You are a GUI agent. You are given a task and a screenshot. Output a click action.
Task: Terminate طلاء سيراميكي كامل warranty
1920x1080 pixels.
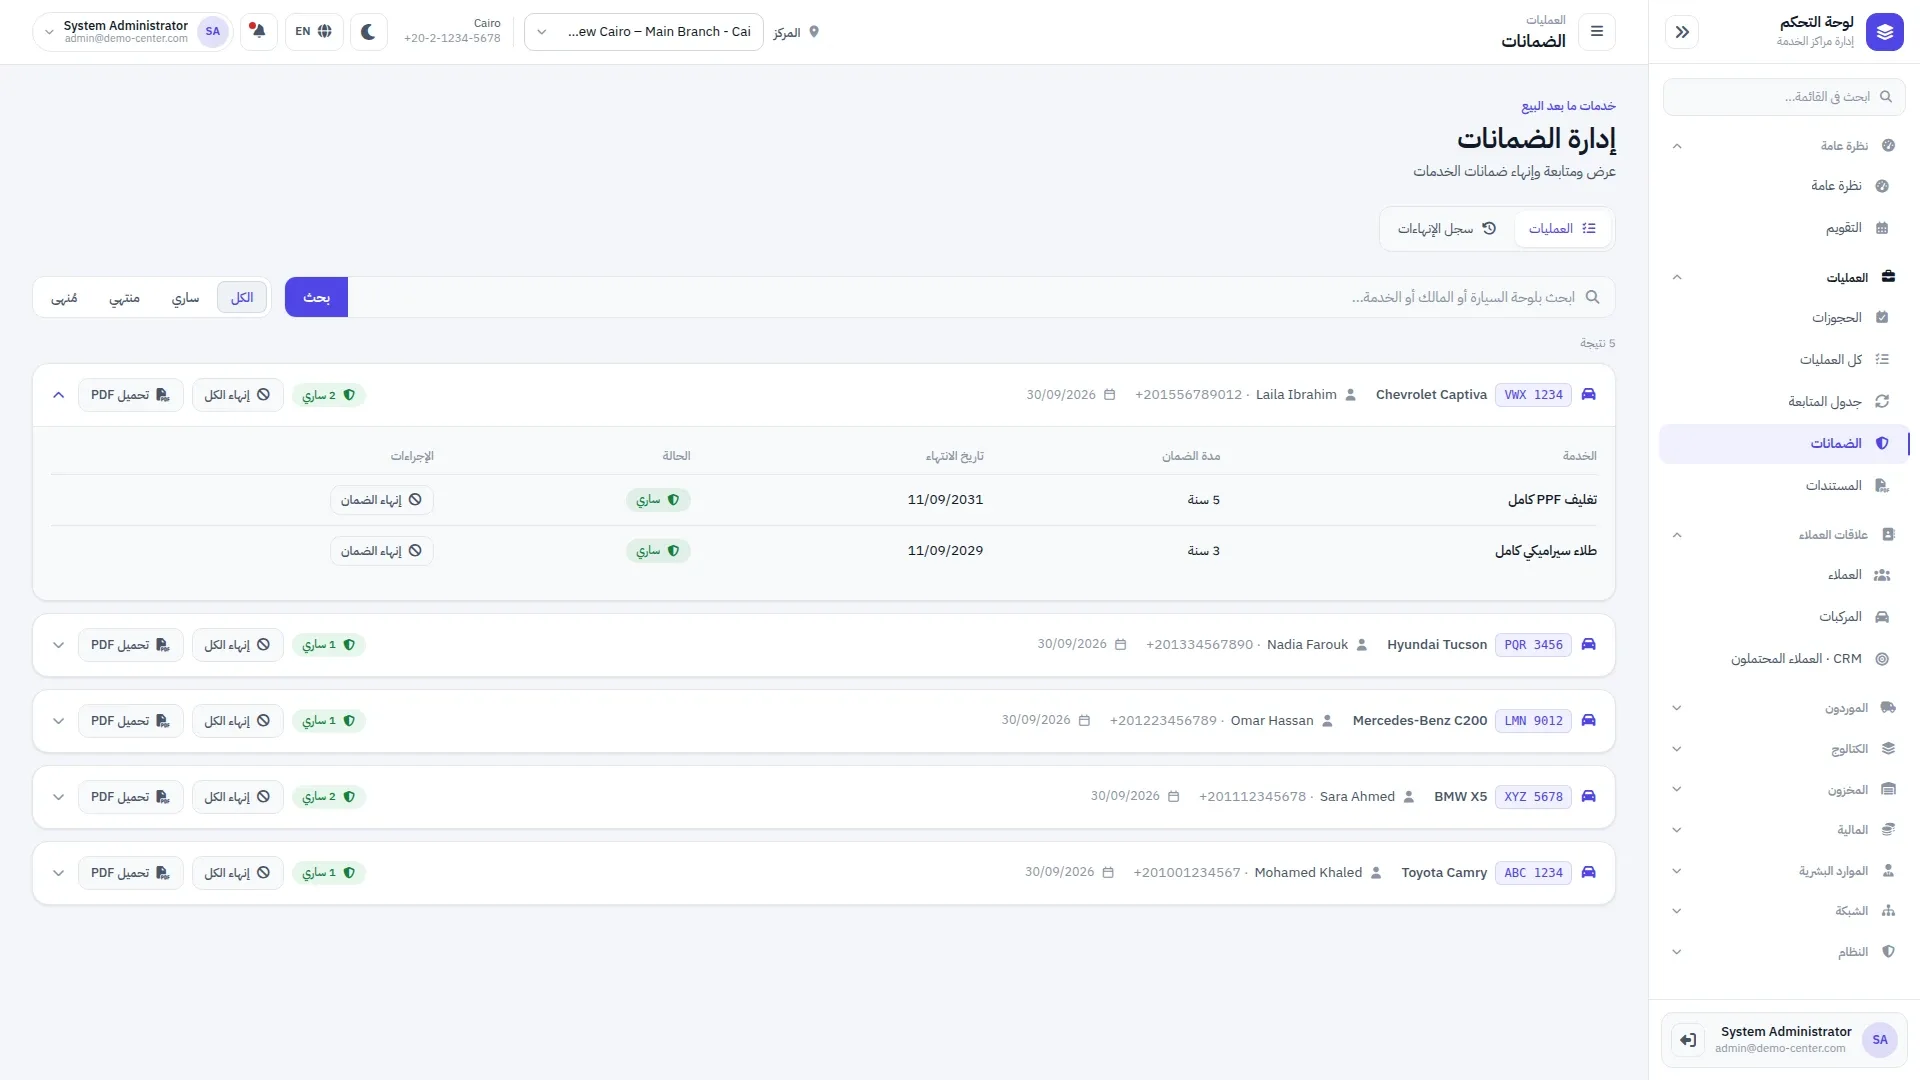point(381,551)
